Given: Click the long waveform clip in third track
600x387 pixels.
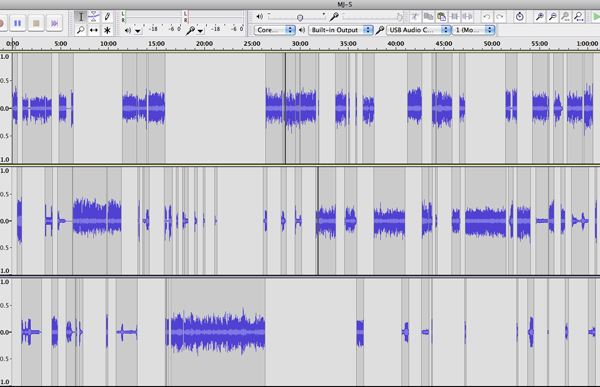Looking at the screenshot, I should pos(215,332).
